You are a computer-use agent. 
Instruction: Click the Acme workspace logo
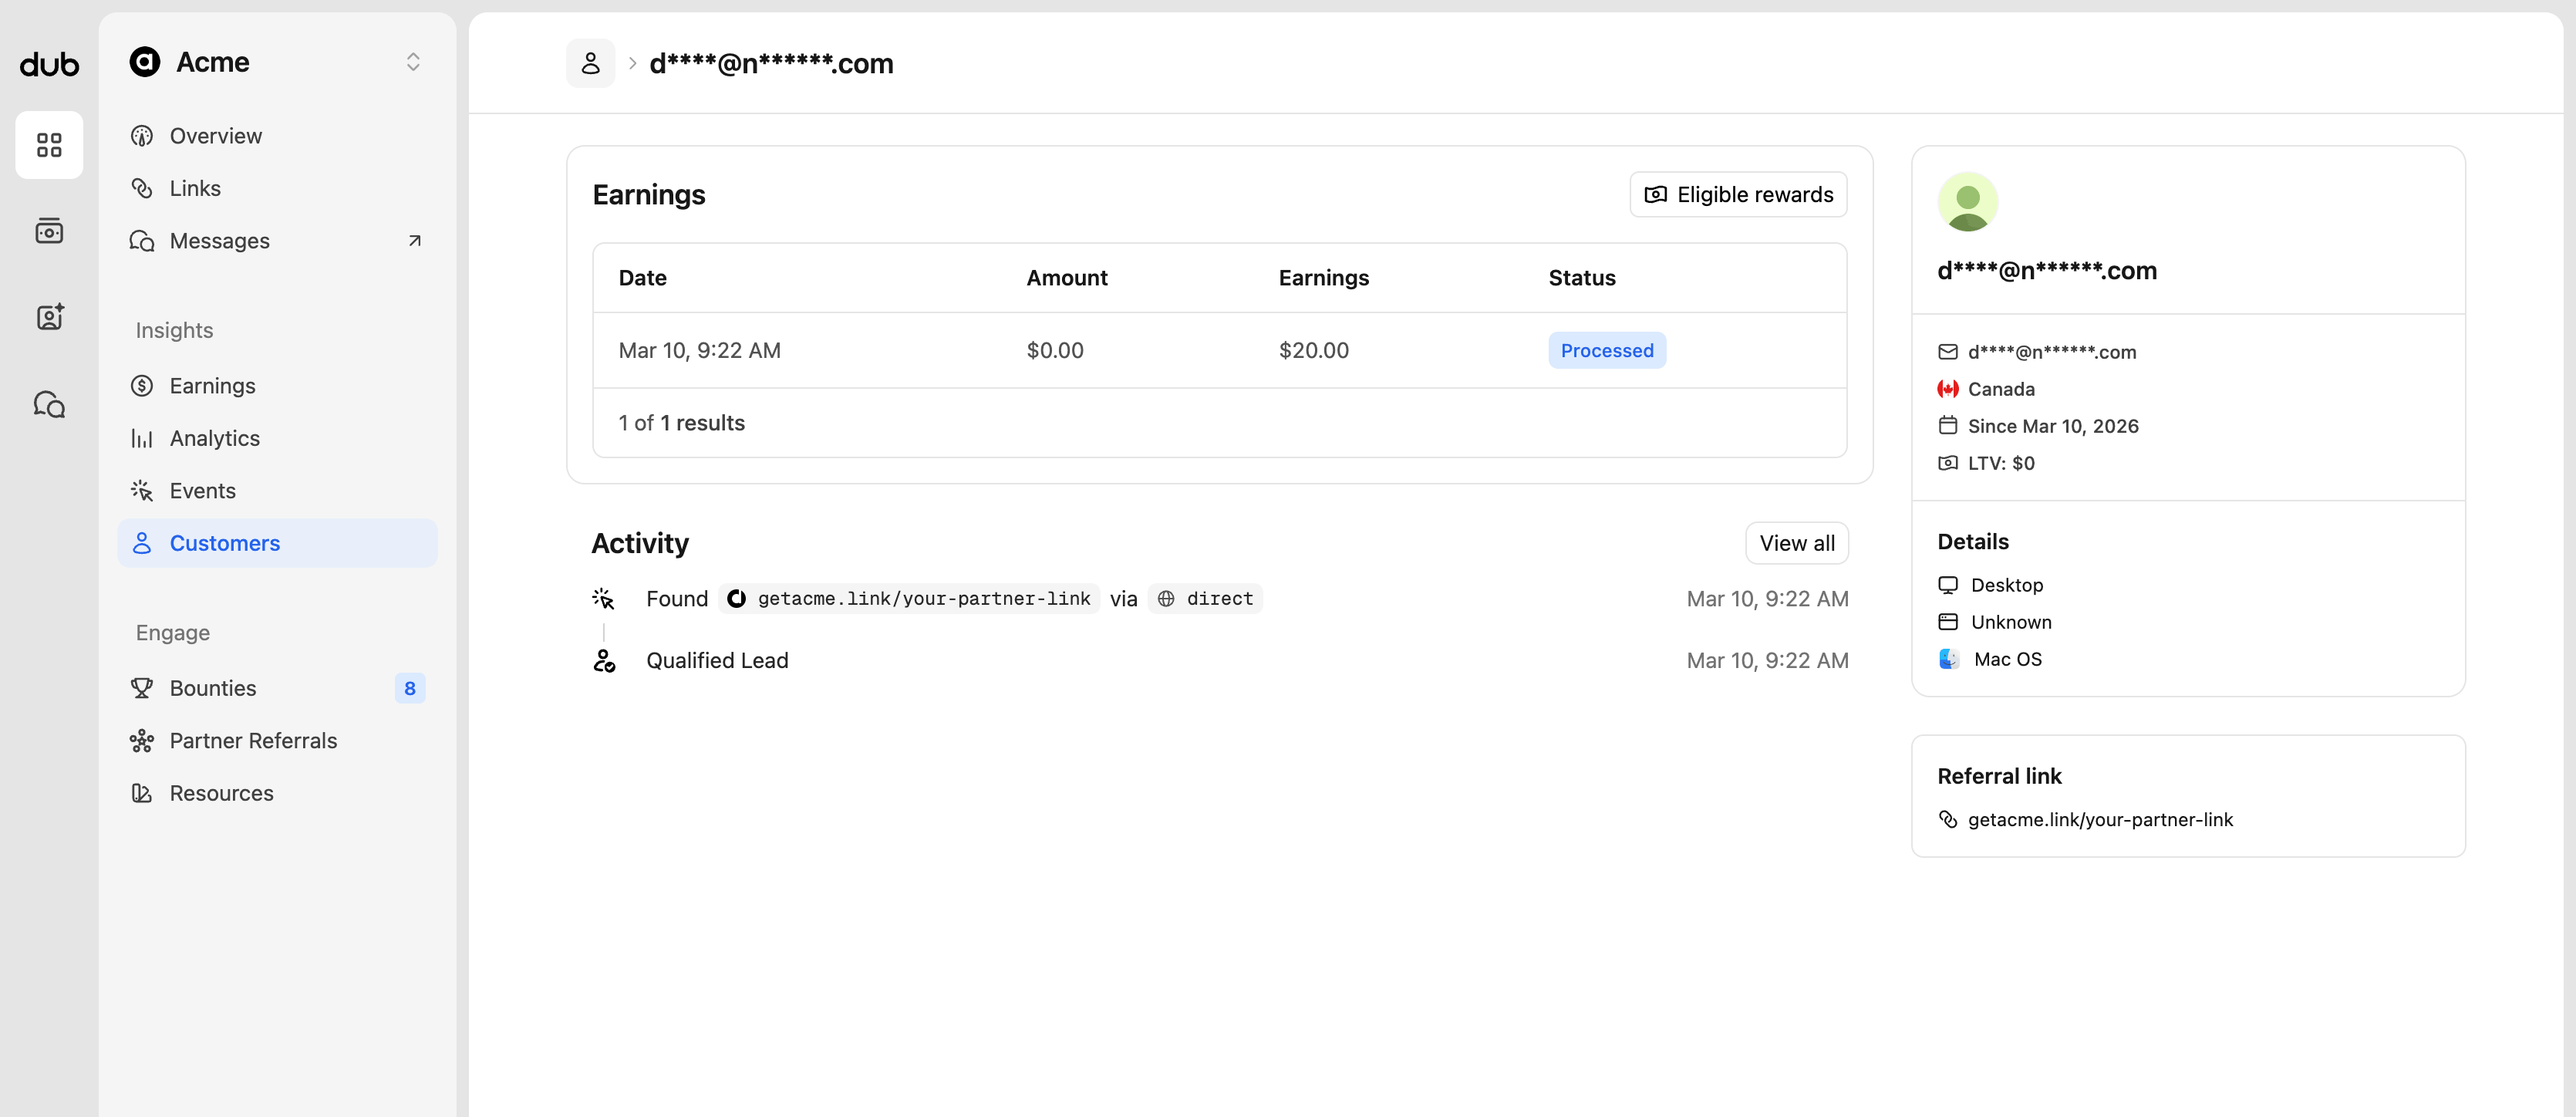[x=145, y=62]
